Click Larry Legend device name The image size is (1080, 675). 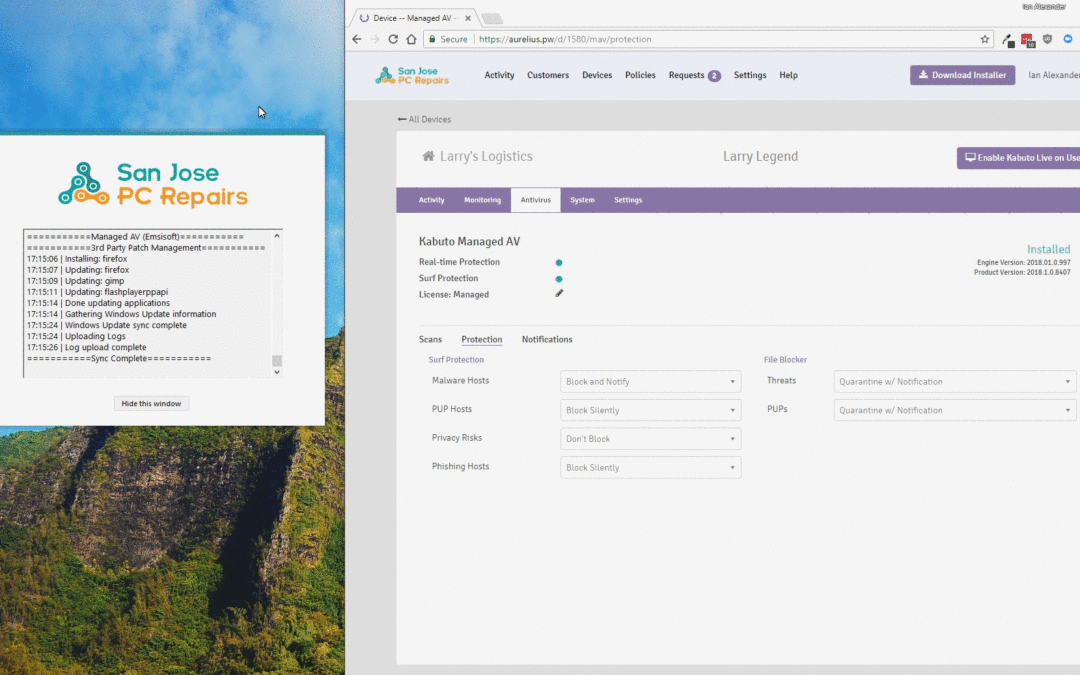click(x=760, y=156)
